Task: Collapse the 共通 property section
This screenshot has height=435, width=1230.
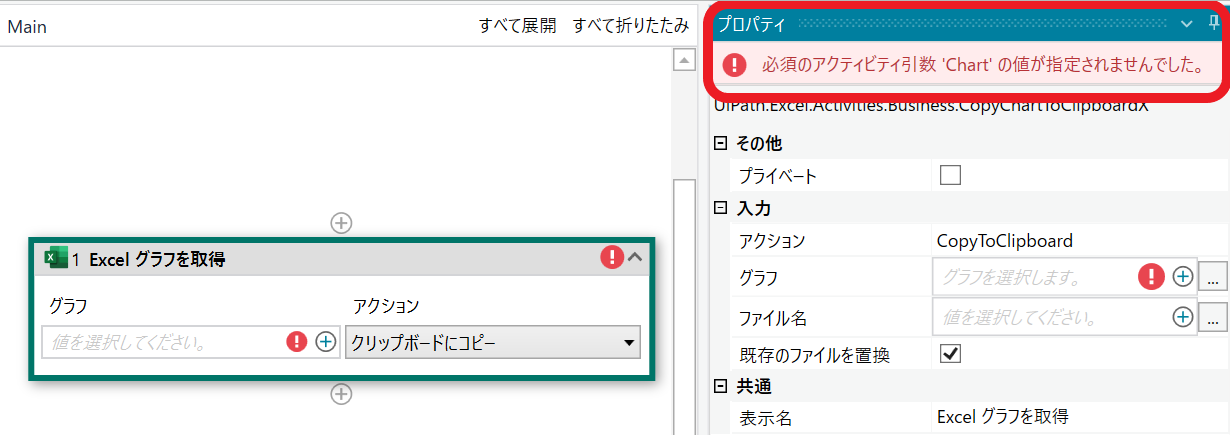Action: 720,387
